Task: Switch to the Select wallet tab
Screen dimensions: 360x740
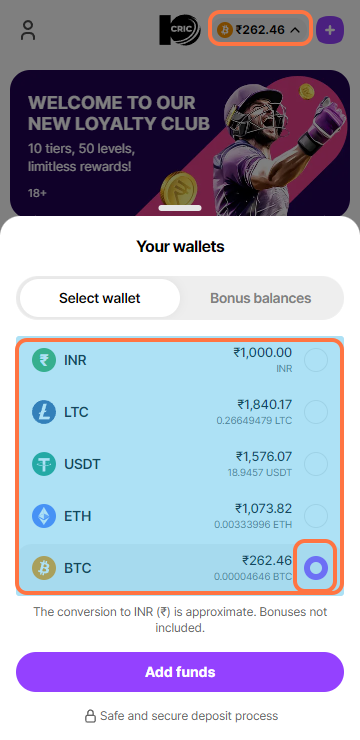Action: tap(100, 298)
